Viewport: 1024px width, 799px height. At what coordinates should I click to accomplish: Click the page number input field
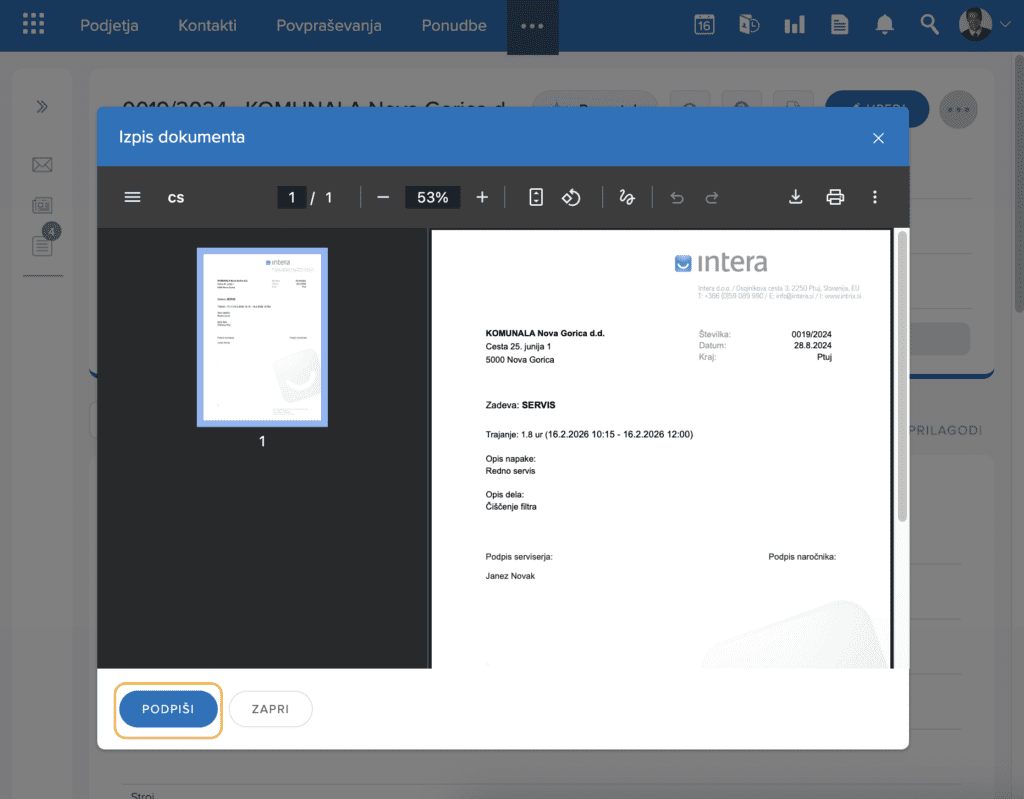click(292, 197)
